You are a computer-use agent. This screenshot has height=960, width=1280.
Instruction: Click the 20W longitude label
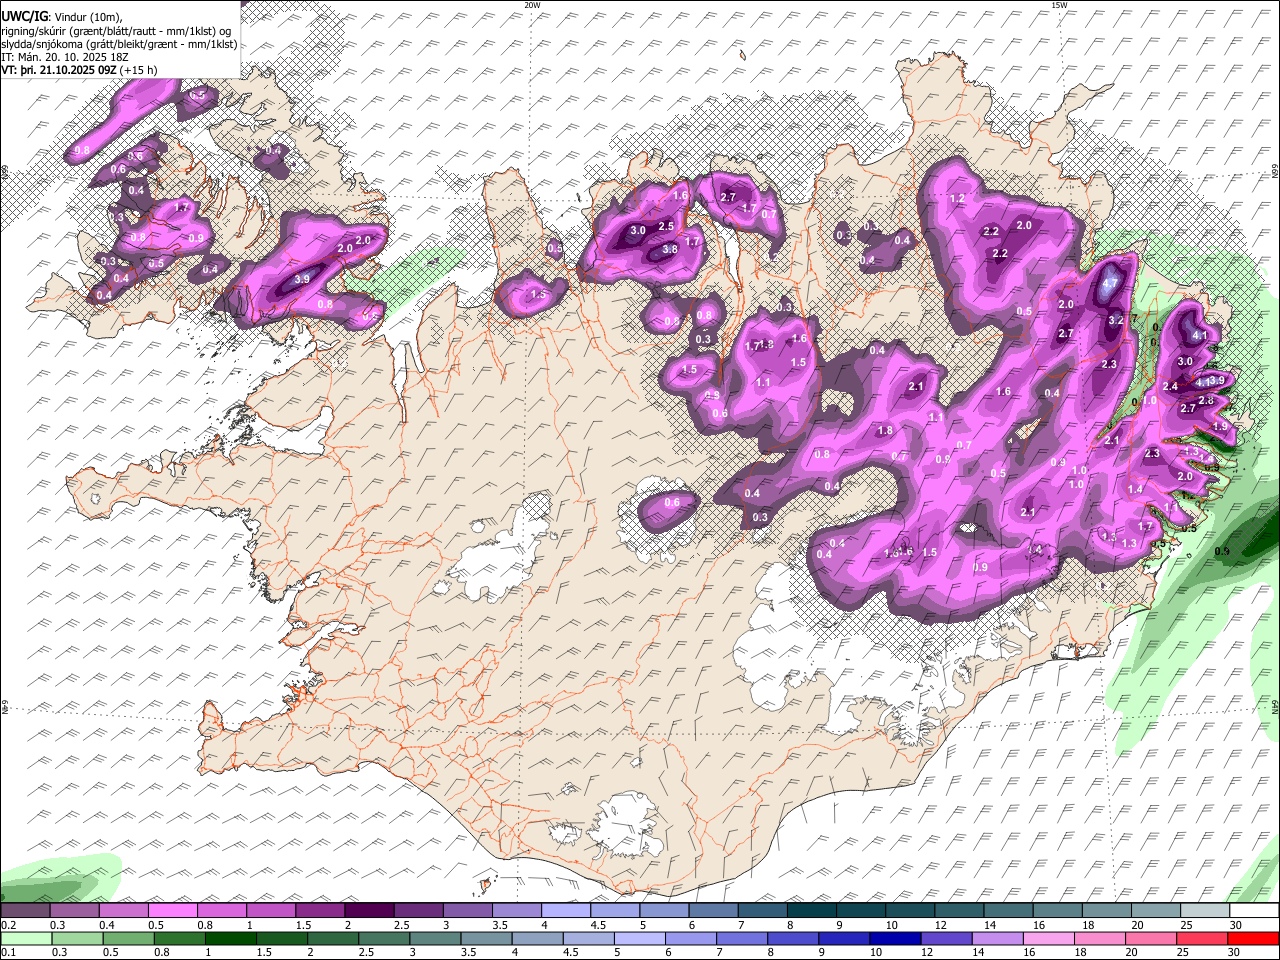[532, 5]
